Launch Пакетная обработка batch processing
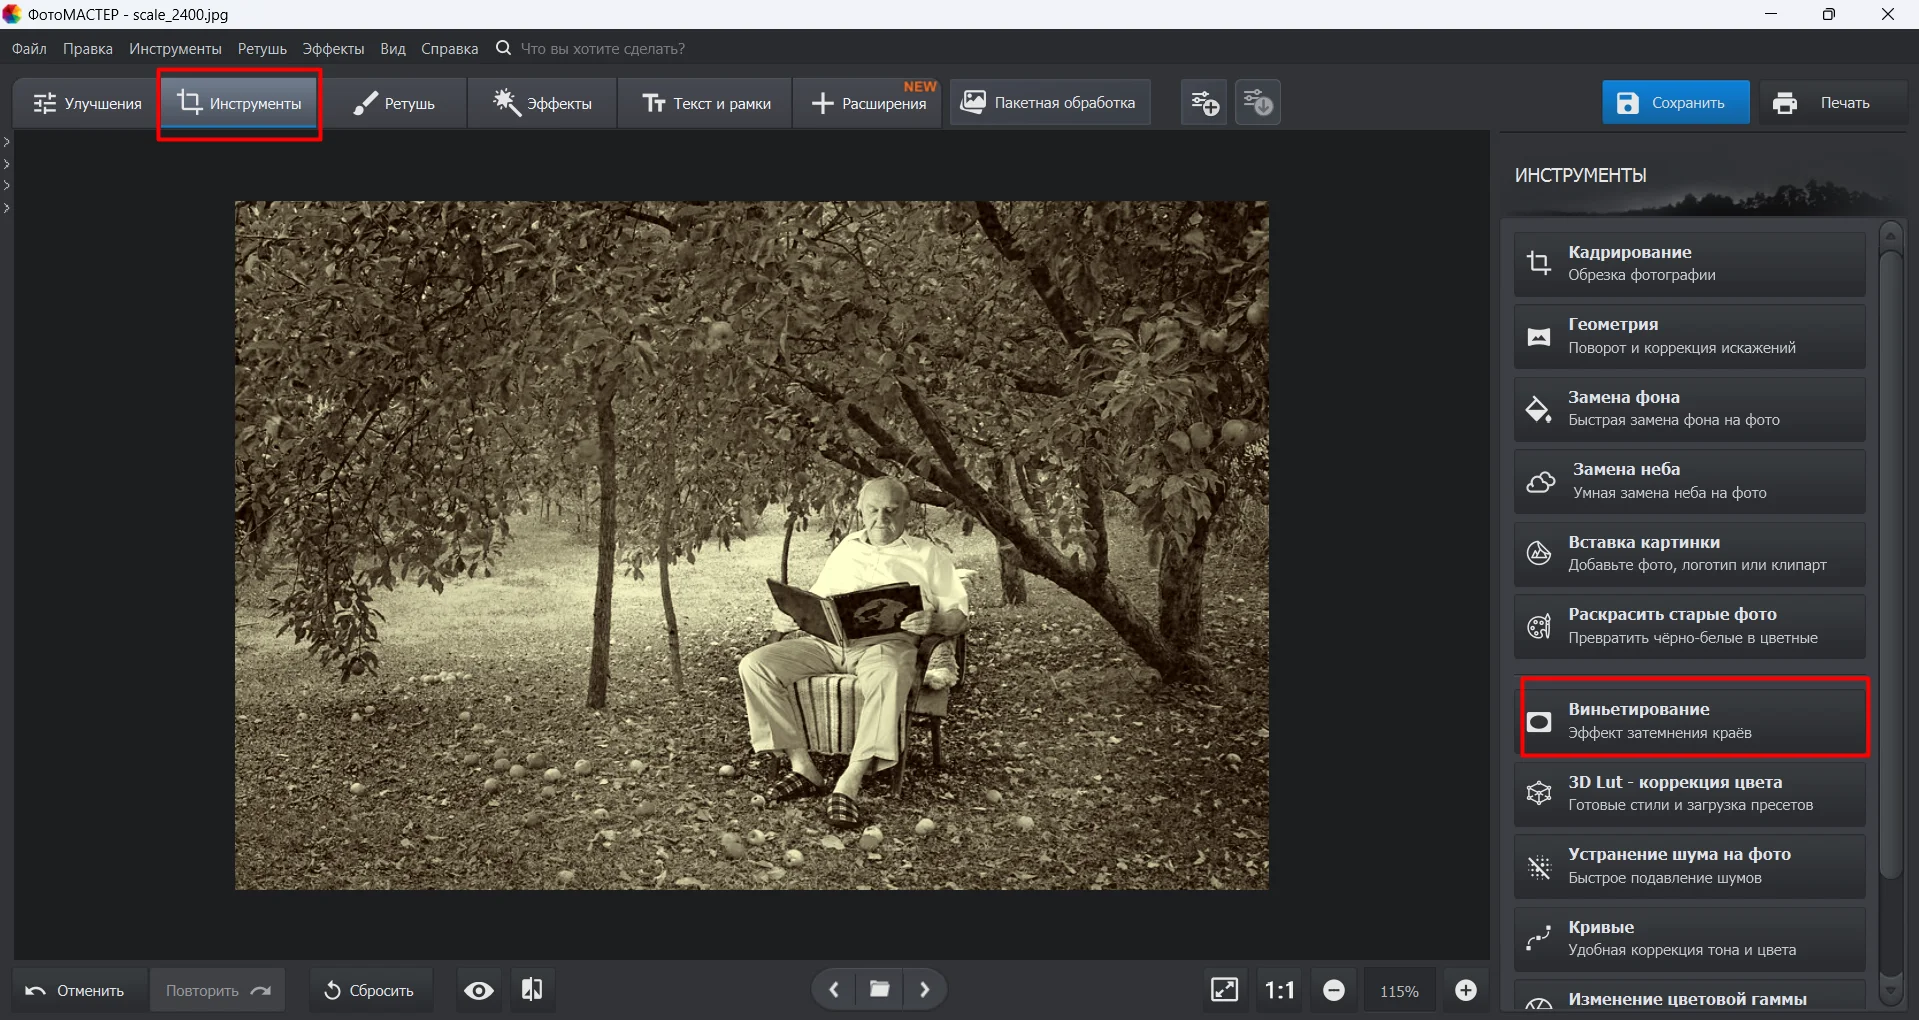Image resolution: width=1919 pixels, height=1020 pixels. [1049, 102]
